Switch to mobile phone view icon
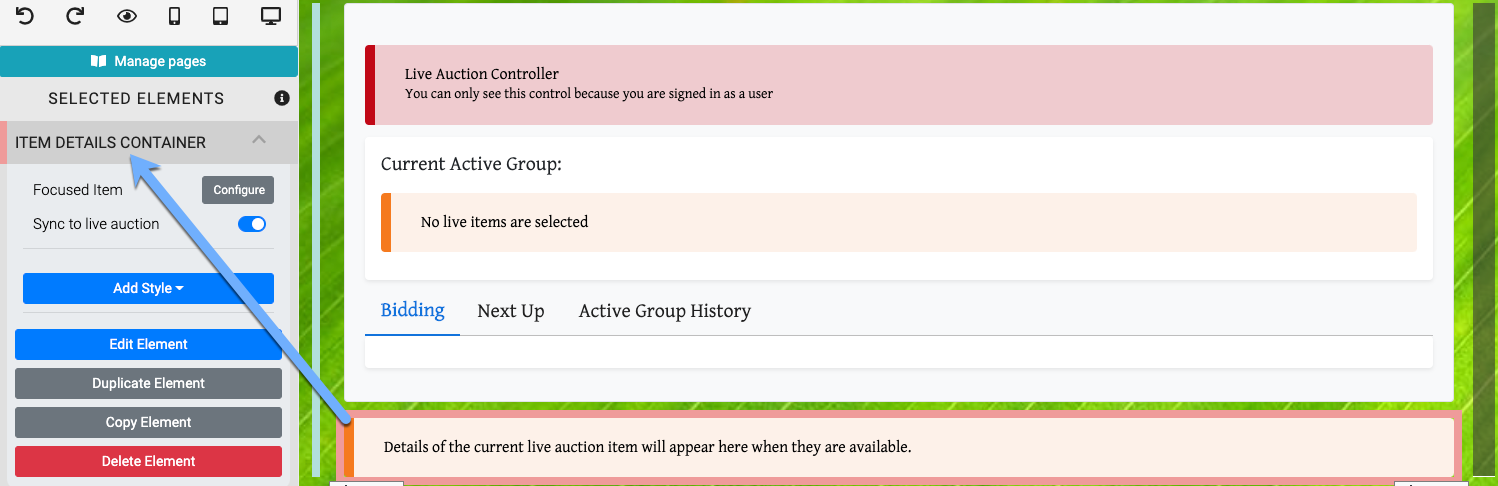The image size is (1498, 486). click(x=174, y=16)
